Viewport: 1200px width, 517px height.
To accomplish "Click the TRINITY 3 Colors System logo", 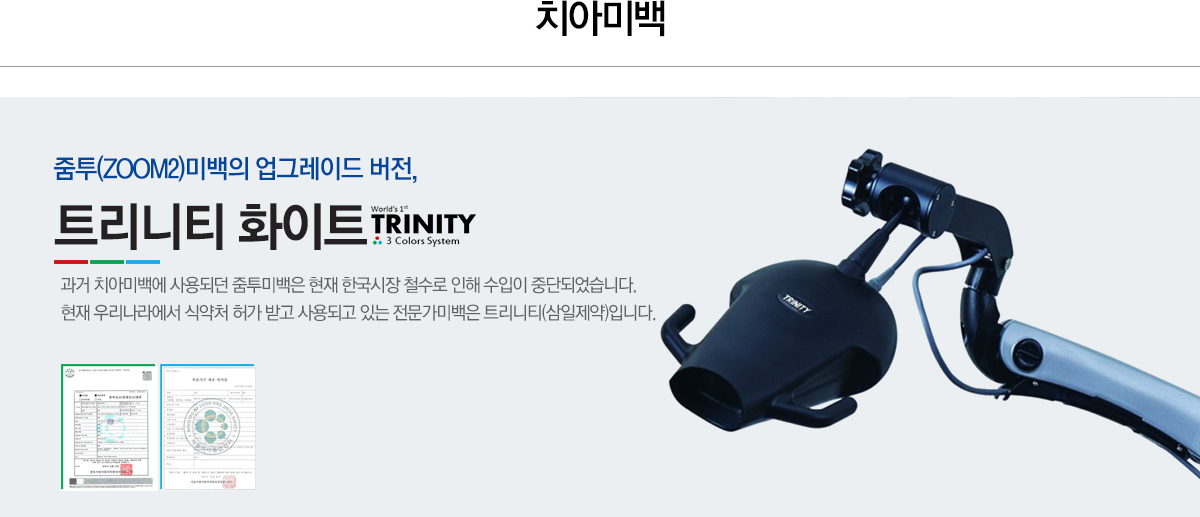I will coord(422,226).
